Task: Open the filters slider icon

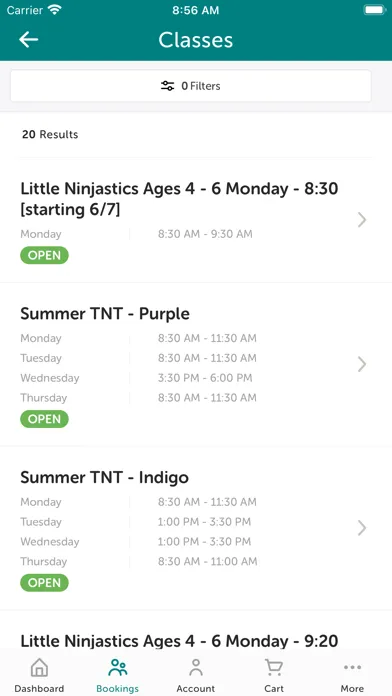Action: tap(167, 86)
